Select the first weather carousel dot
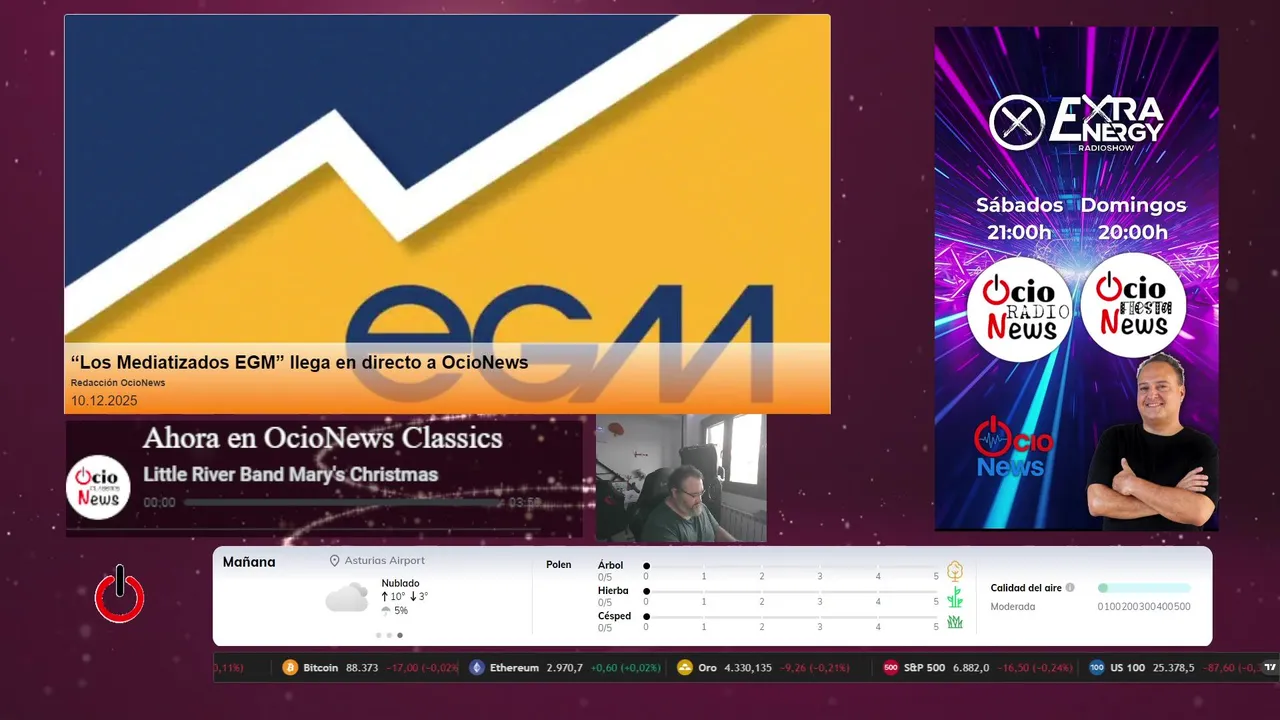Viewport: 1280px width, 720px height. coord(378,635)
